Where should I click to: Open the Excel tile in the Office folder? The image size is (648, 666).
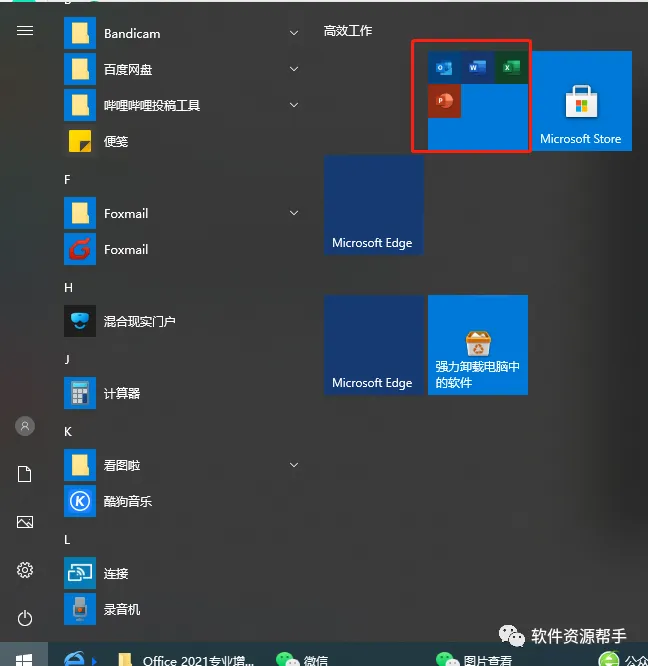511,68
